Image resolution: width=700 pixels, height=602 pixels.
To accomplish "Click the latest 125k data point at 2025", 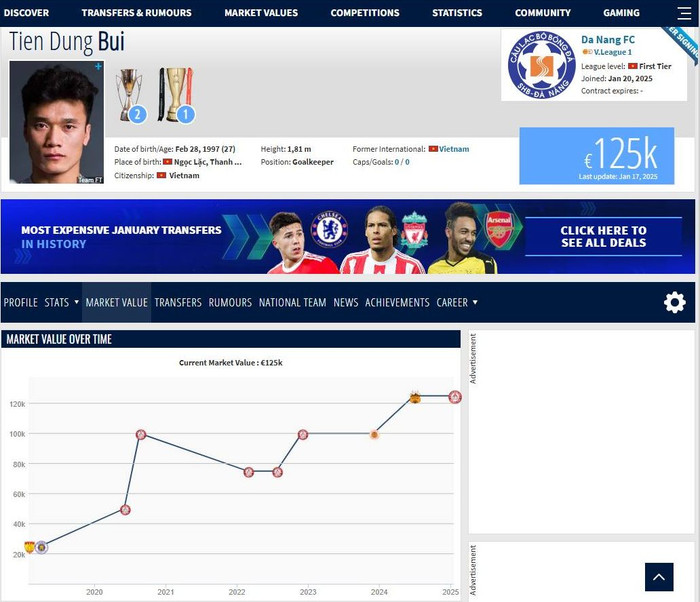I will pos(455,397).
